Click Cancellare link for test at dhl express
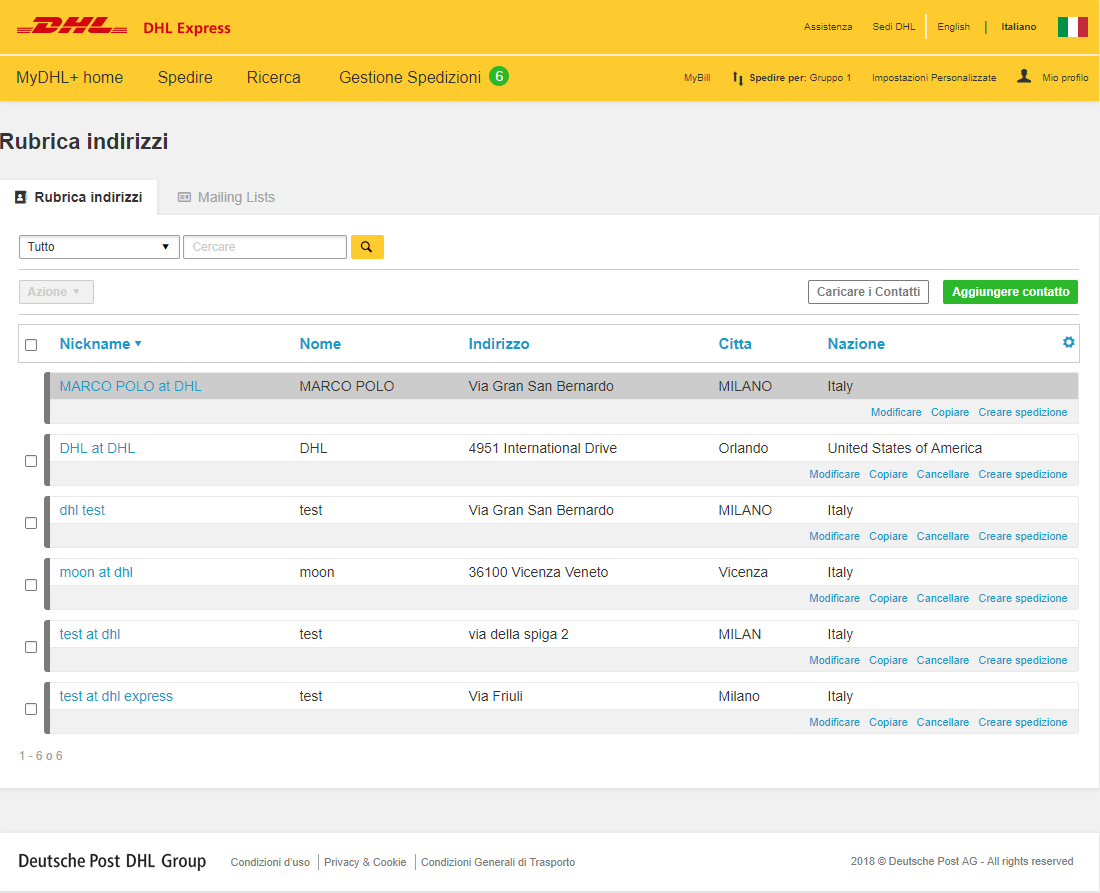This screenshot has width=1100, height=893. click(x=942, y=722)
